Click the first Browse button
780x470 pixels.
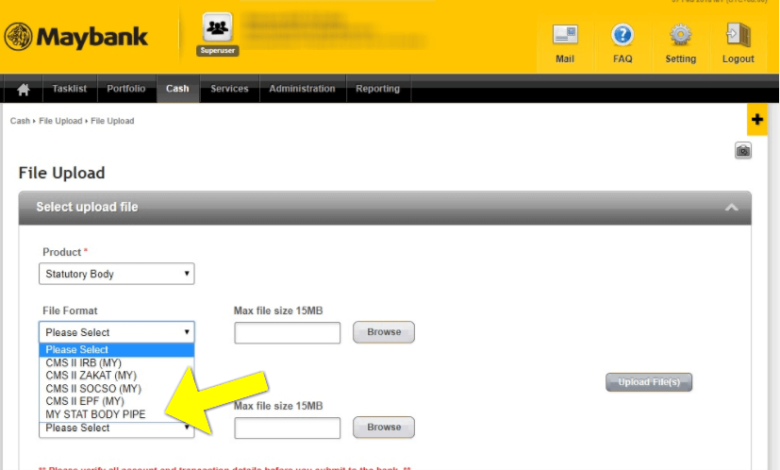tap(384, 332)
